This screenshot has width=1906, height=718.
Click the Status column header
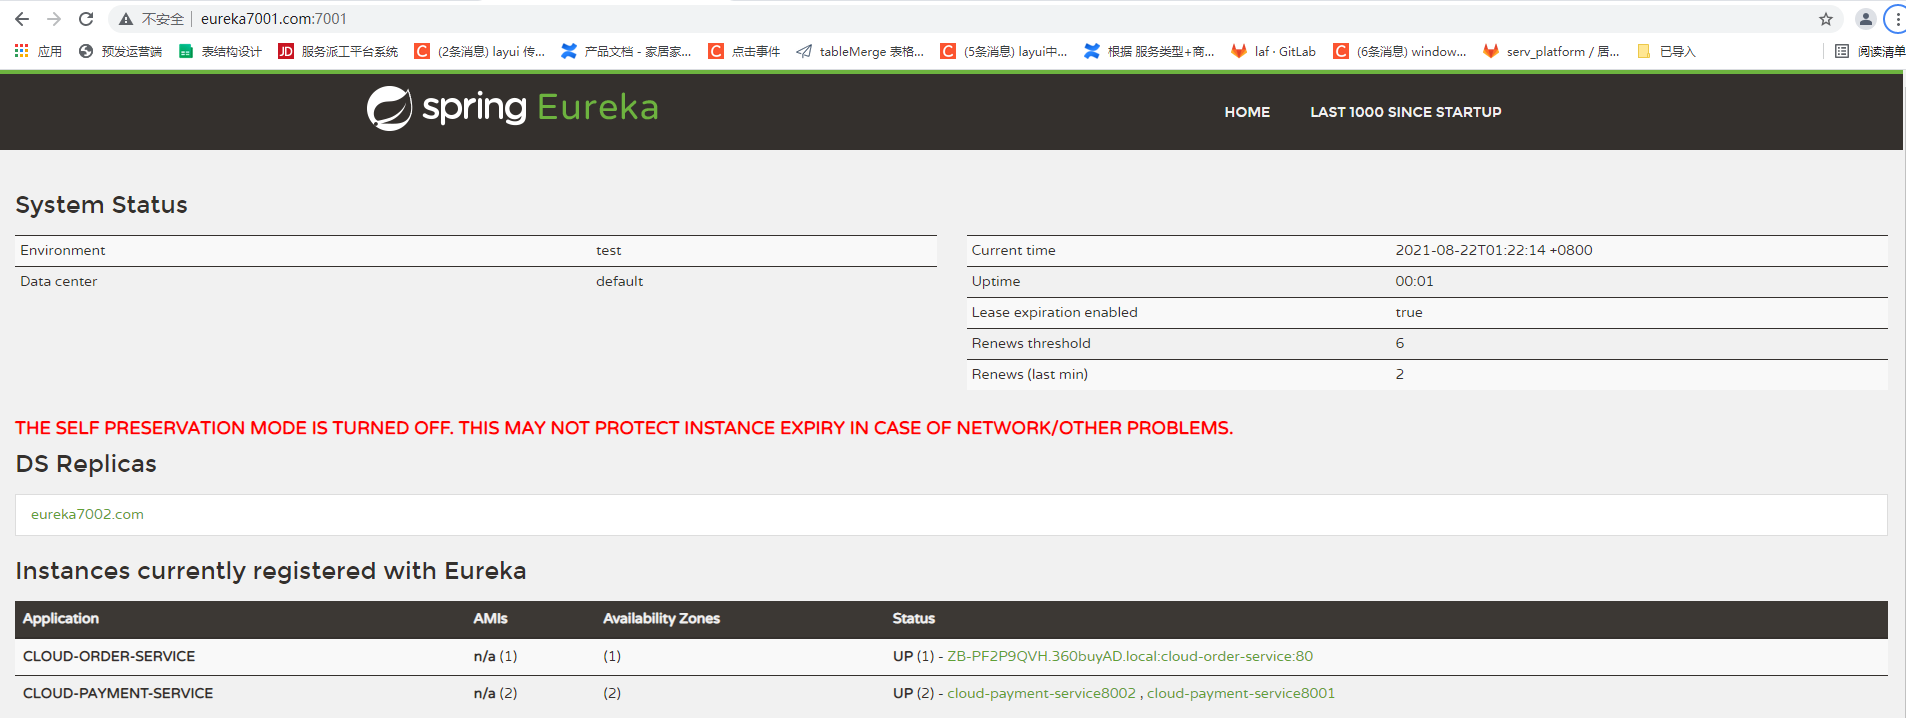pos(914,618)
